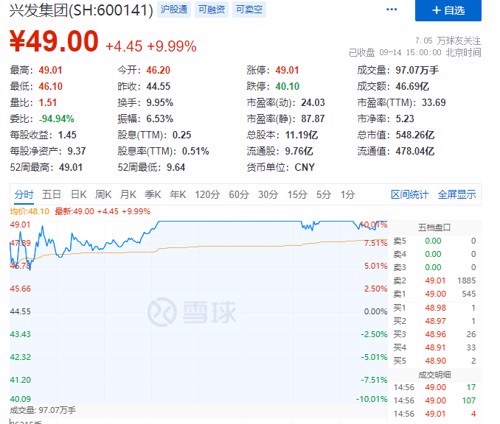Click the stock title 兴发集团(SH:600141)
This screenshot has height=424, width=500.
tap(81, 10)
